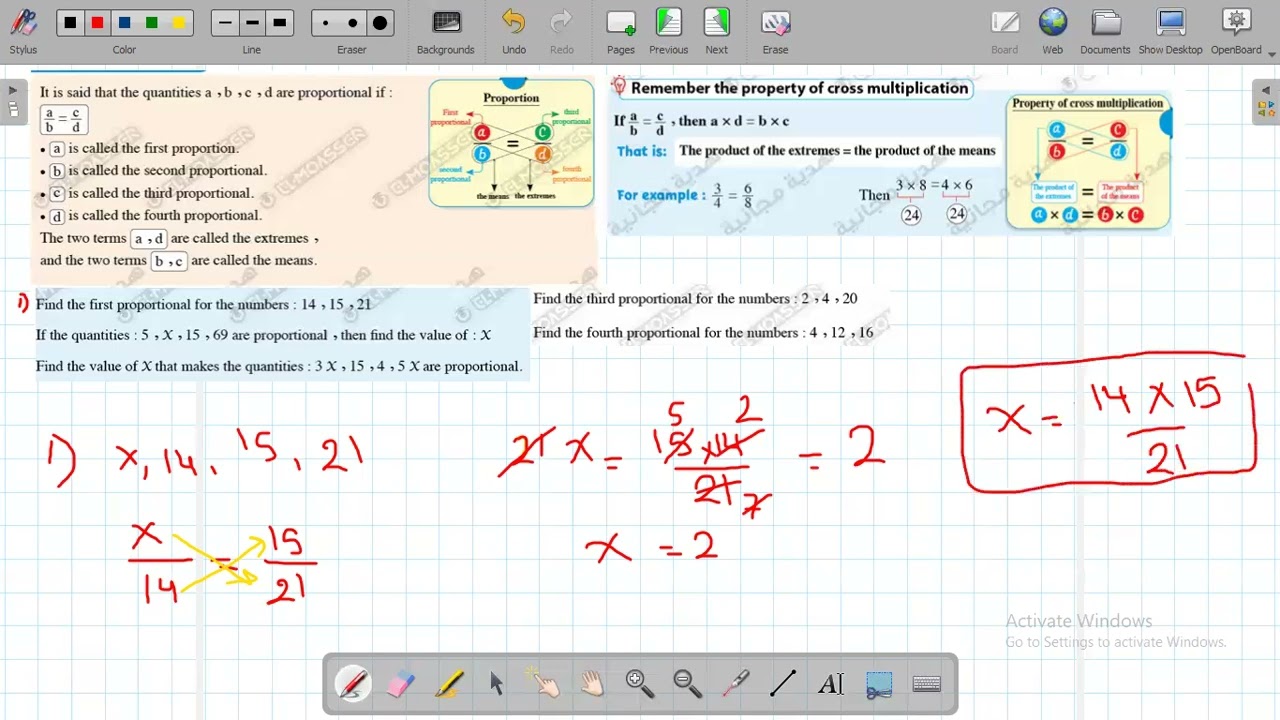The width and height of the screenshot is (1280, 720).
Task: Select the Capture part of screen tool
Action: coord(879,684)
